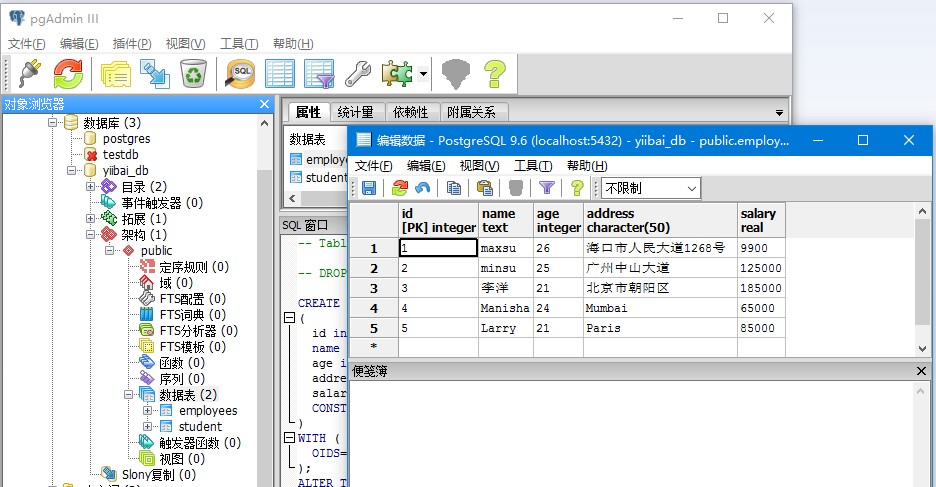Image resolution: width=936 pixels, height=487 pixels.
Task: Click the connect to server plug icon
Action: 30,74
